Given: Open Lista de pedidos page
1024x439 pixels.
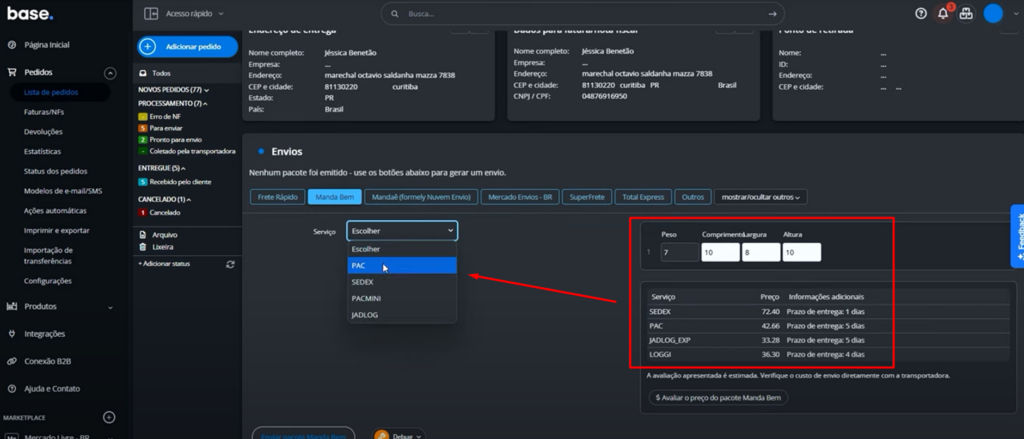Looking at the screenshot, I should 51,92.
